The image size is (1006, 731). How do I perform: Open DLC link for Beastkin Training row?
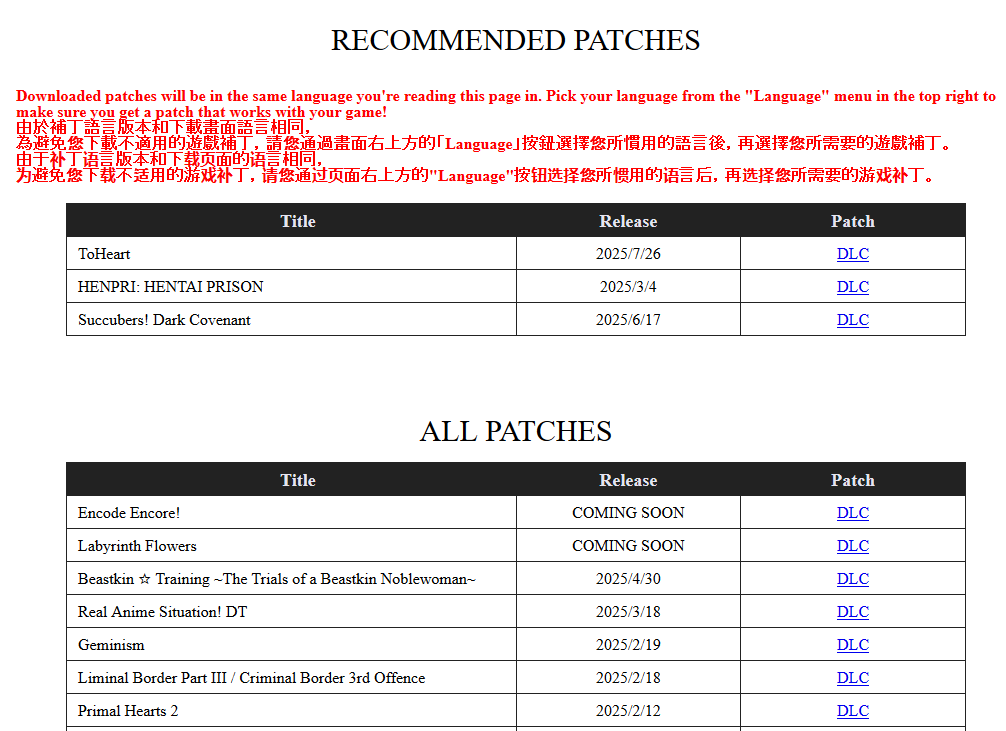[x=853, y=579]
